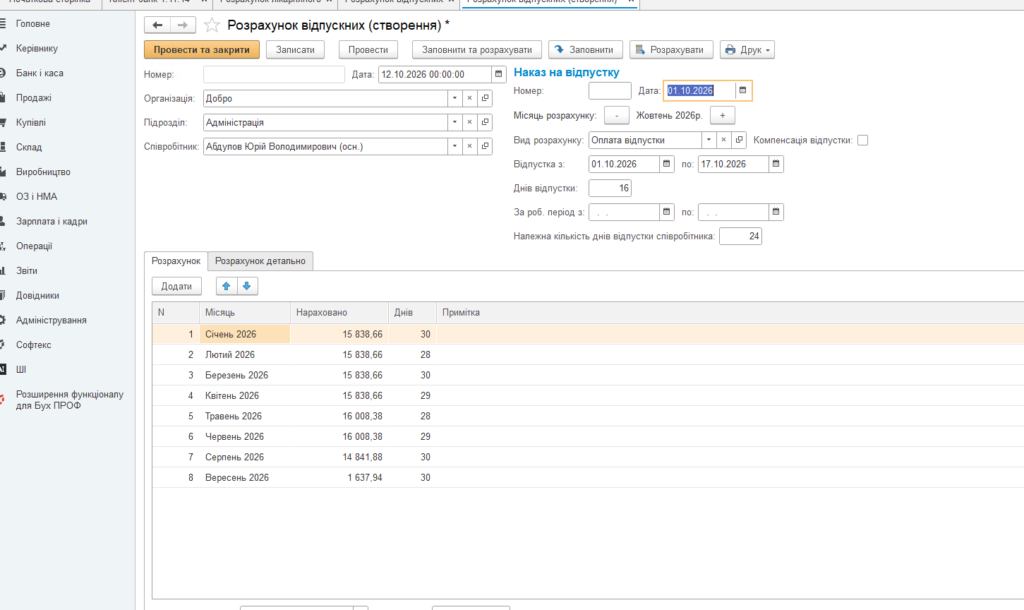This screenshot has width=1024, height=610.
Task: Open calendar for the document Дата field
Action: (498, 74)
